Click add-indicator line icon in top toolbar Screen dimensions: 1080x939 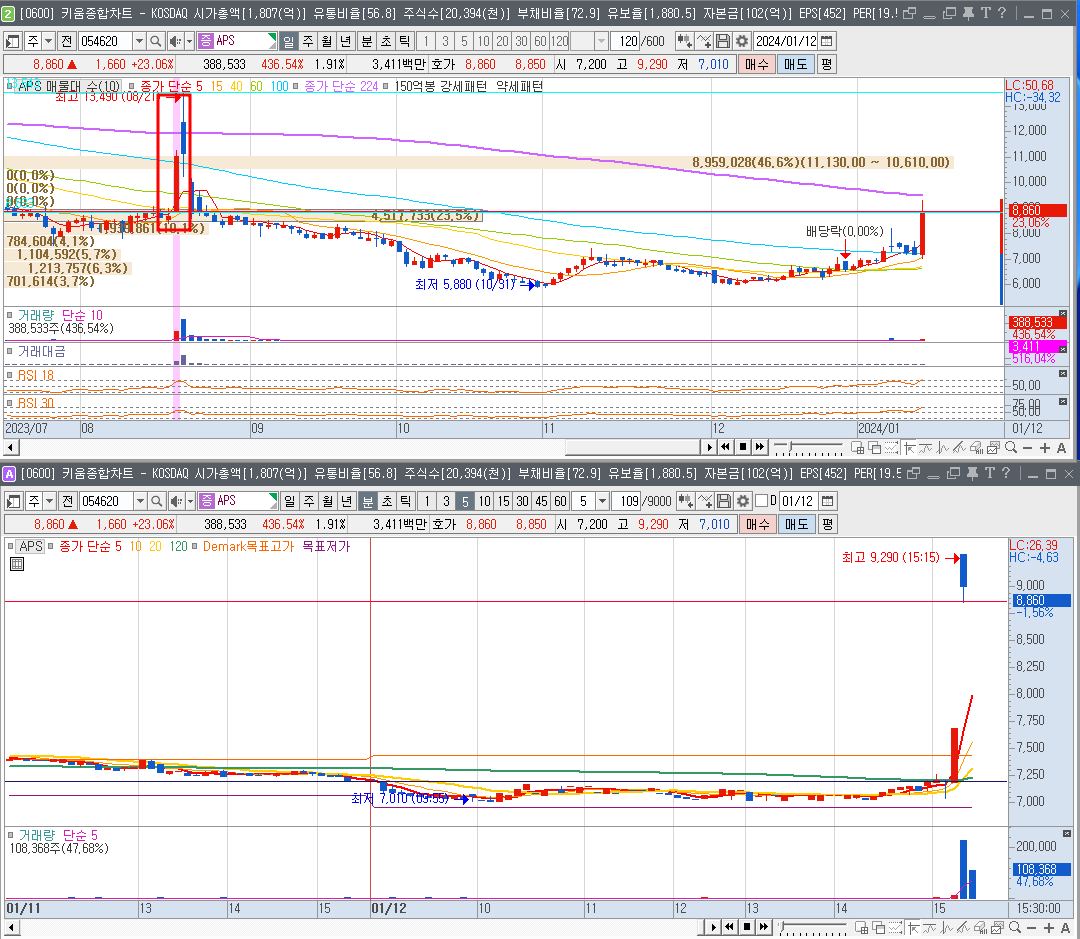point(703,41)
